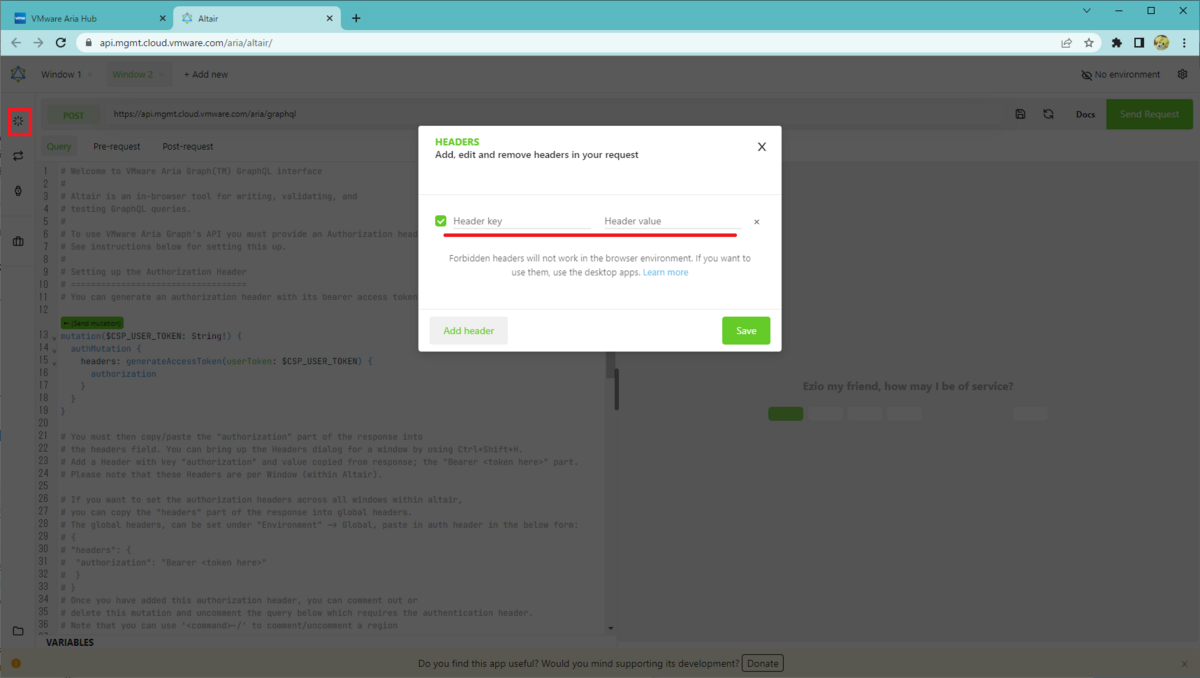The image size is (1200, 678).
Task: Follow the Learn more link
Action: click(x=665, y=272)
